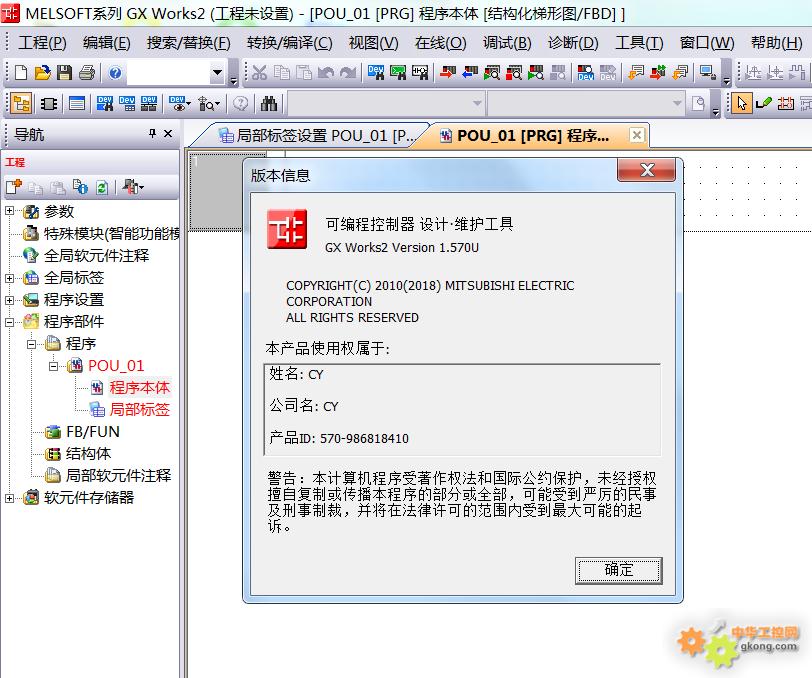Click 确定 in the 版本信息 dialog
Viewport: 812px width, 678px height.
point(619,570)
